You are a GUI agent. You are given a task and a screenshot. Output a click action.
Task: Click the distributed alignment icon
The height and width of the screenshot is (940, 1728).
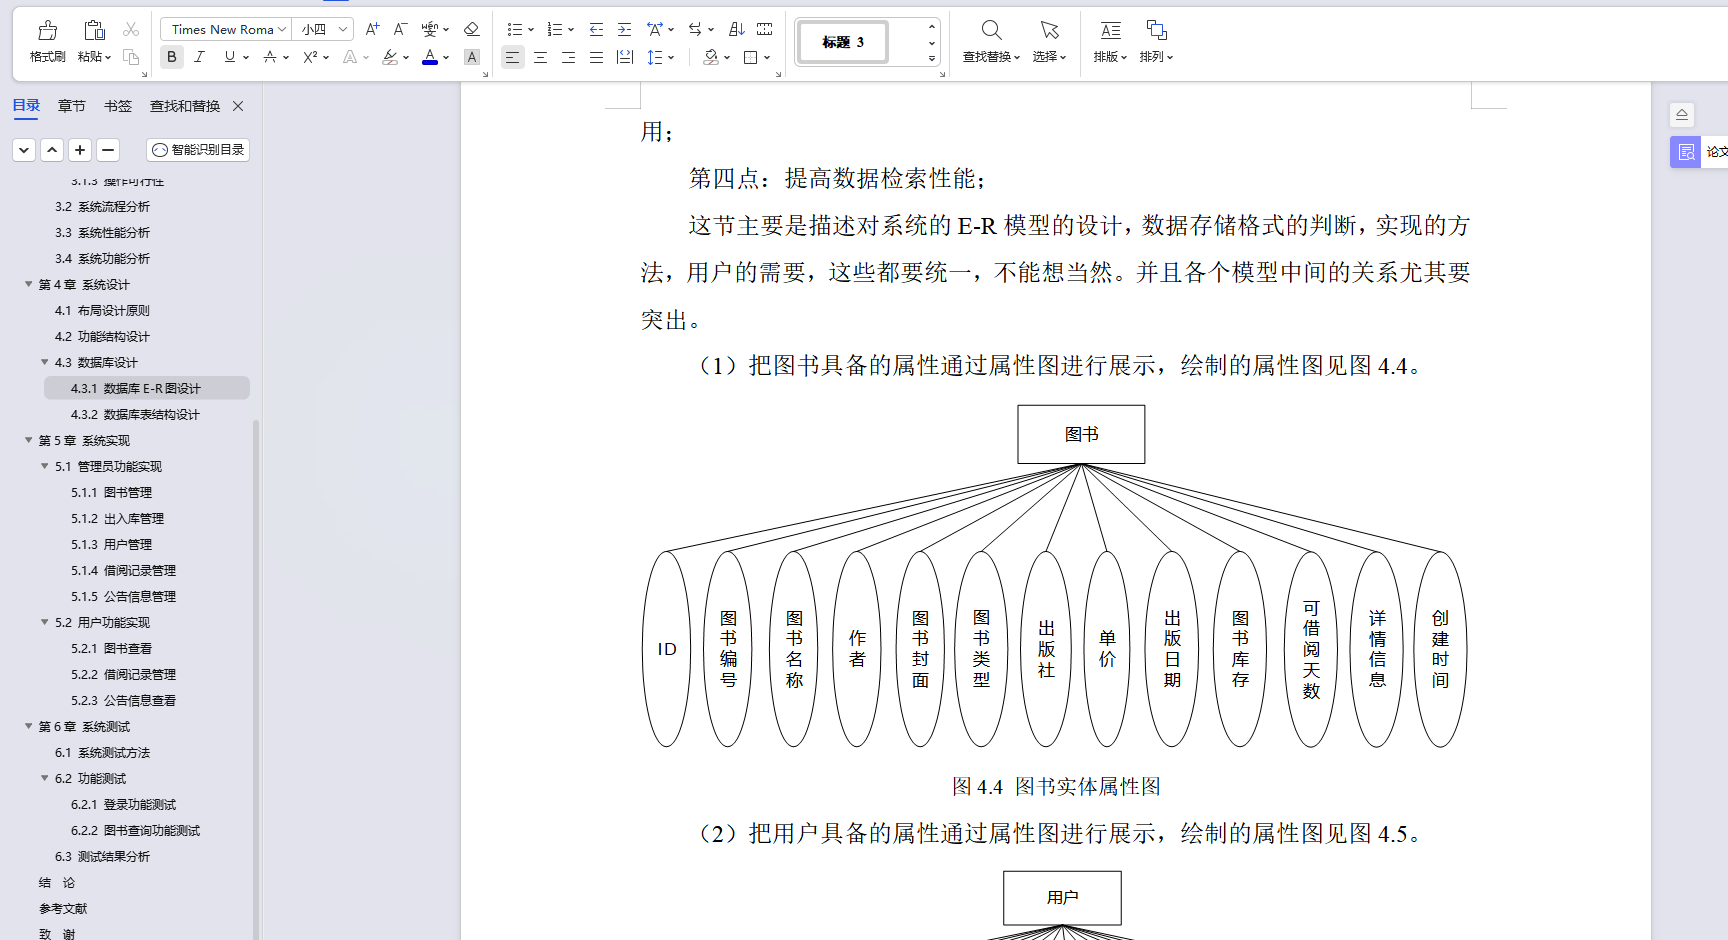[x=625, y=57]
